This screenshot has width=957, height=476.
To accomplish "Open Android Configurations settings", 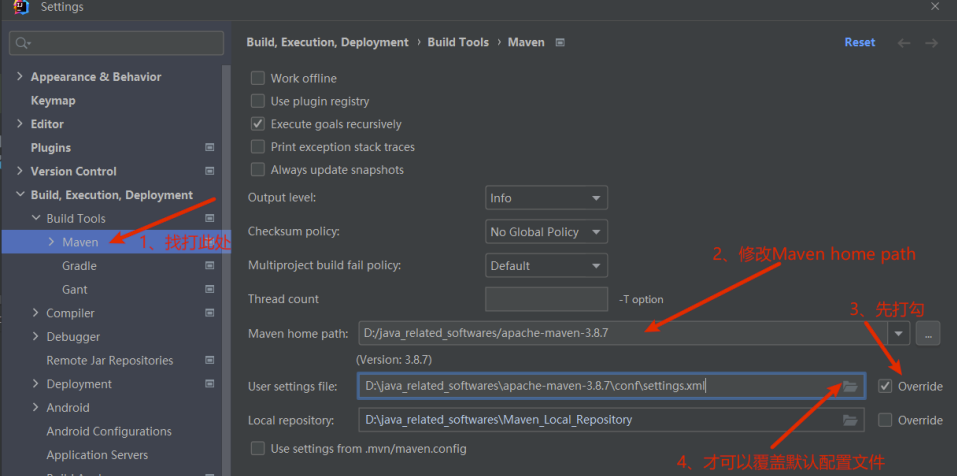I will pyautogui.click(x=109, y=431).
